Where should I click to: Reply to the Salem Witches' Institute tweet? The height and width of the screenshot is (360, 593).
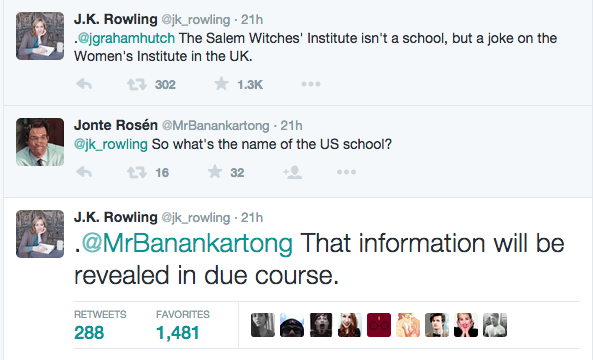84,84
